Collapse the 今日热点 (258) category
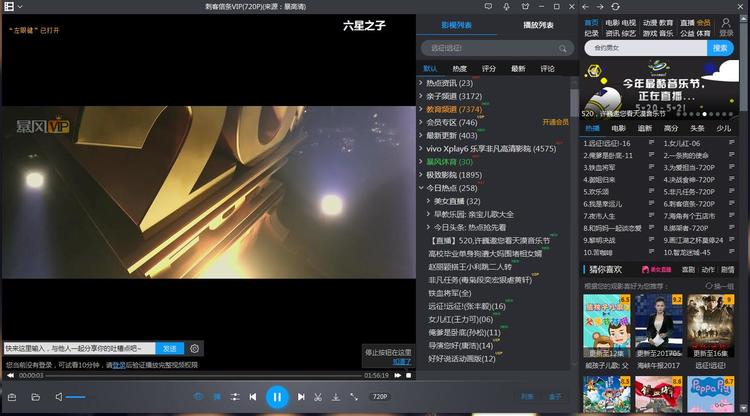This screenshot has width=750, height=416. pos(422,188)
